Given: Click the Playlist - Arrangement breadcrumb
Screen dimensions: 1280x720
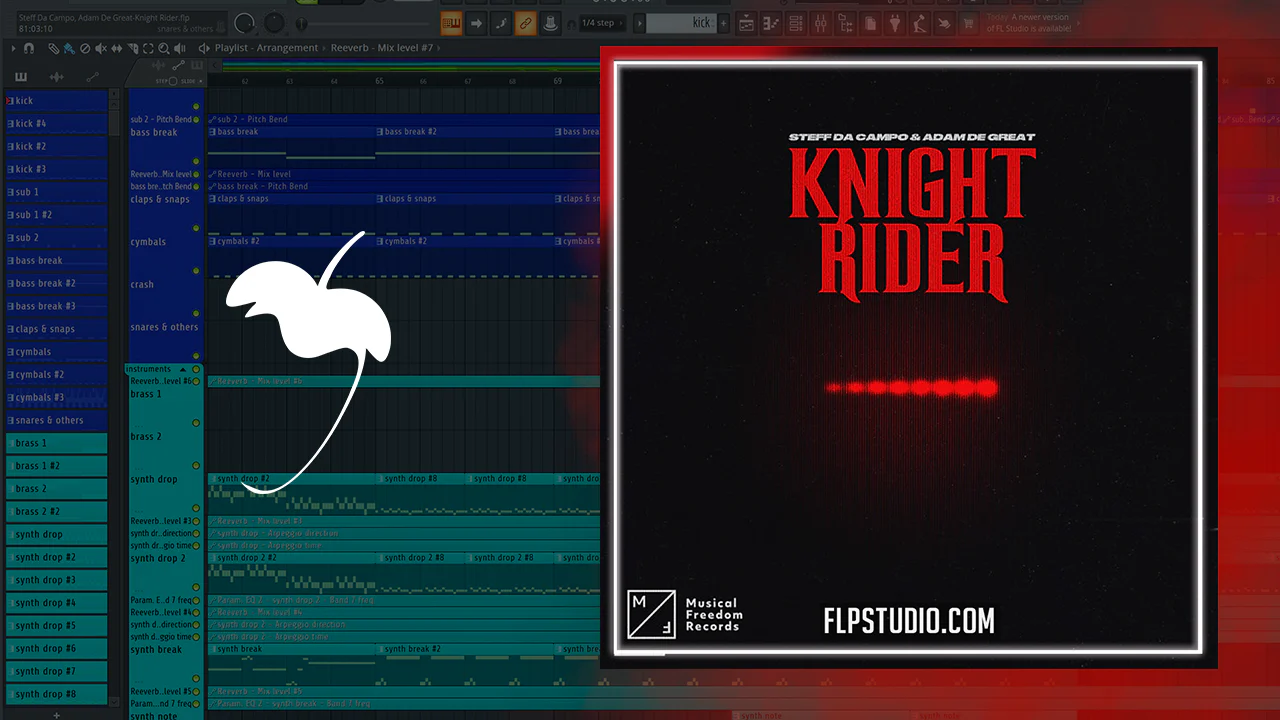Looking at the screenshot, I should tap(266, 48).
